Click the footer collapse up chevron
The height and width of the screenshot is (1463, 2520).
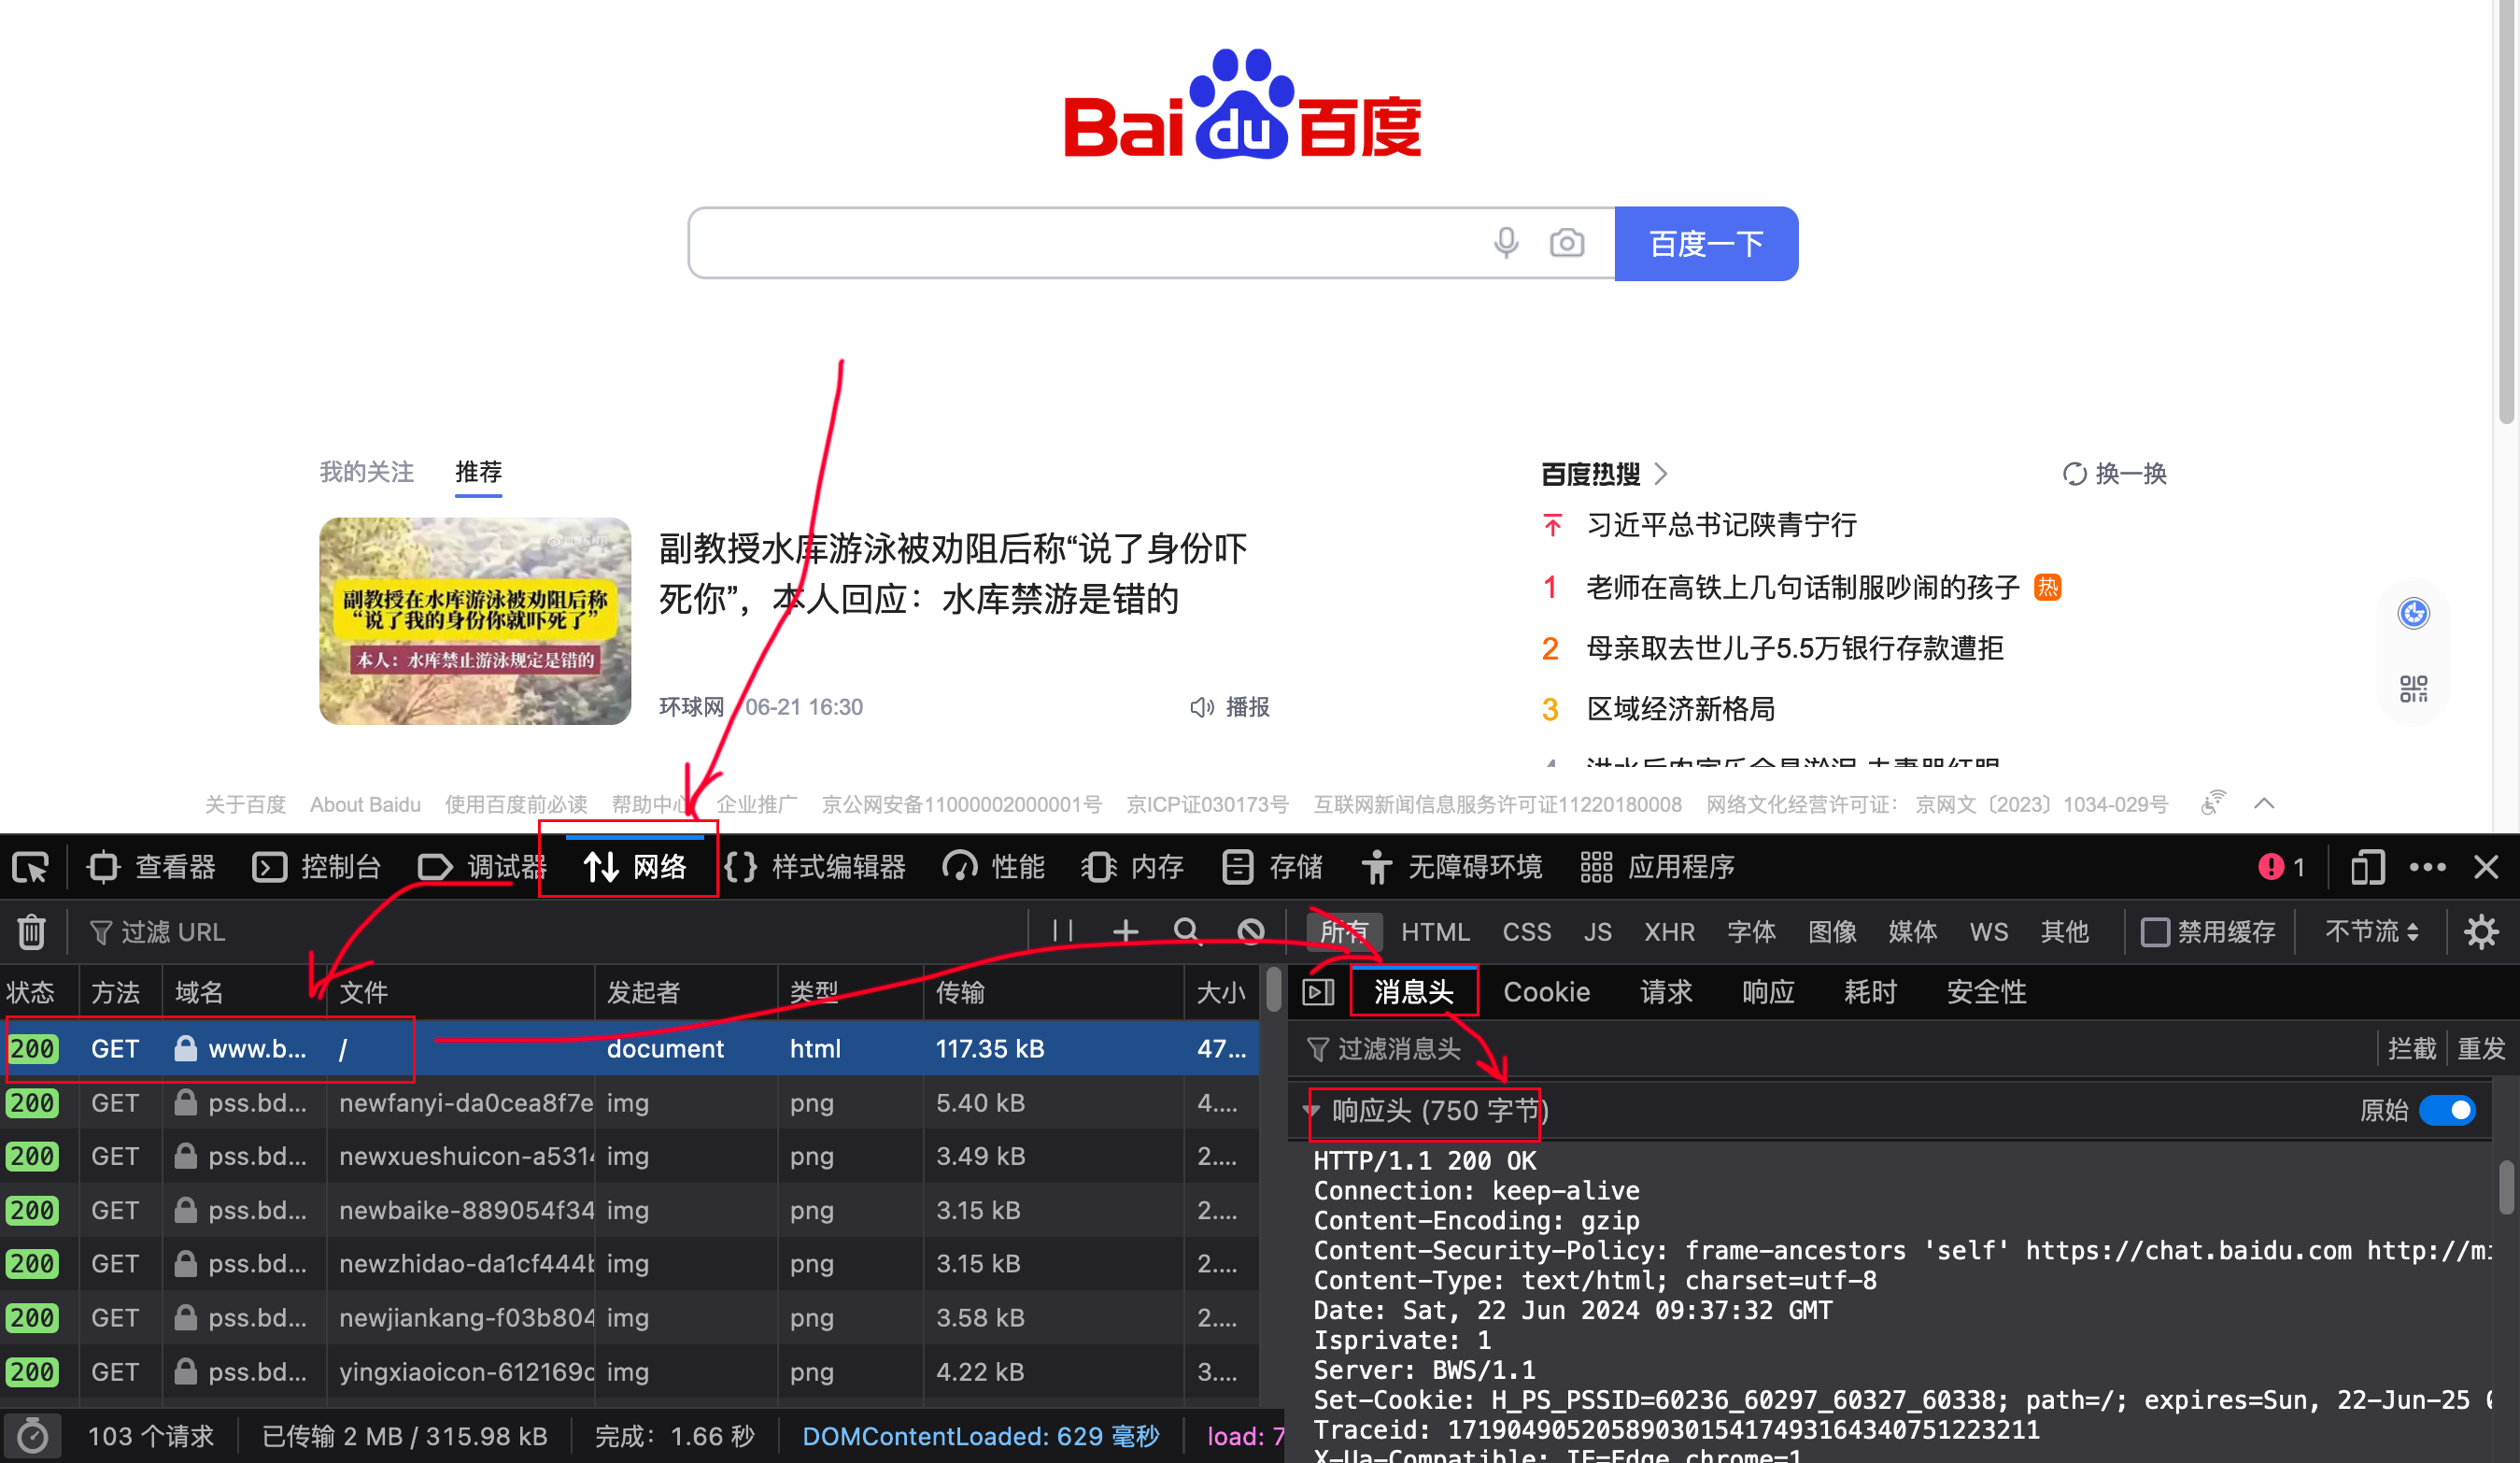pos(2264,803)
